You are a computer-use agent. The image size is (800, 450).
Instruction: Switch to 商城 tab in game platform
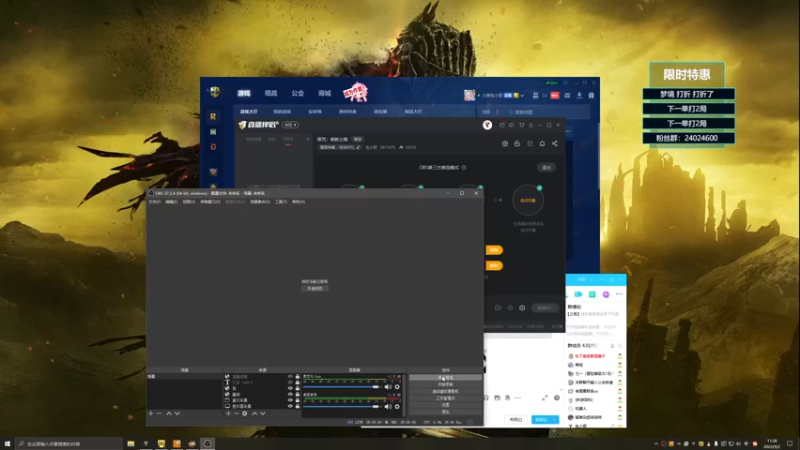[324, 93]
